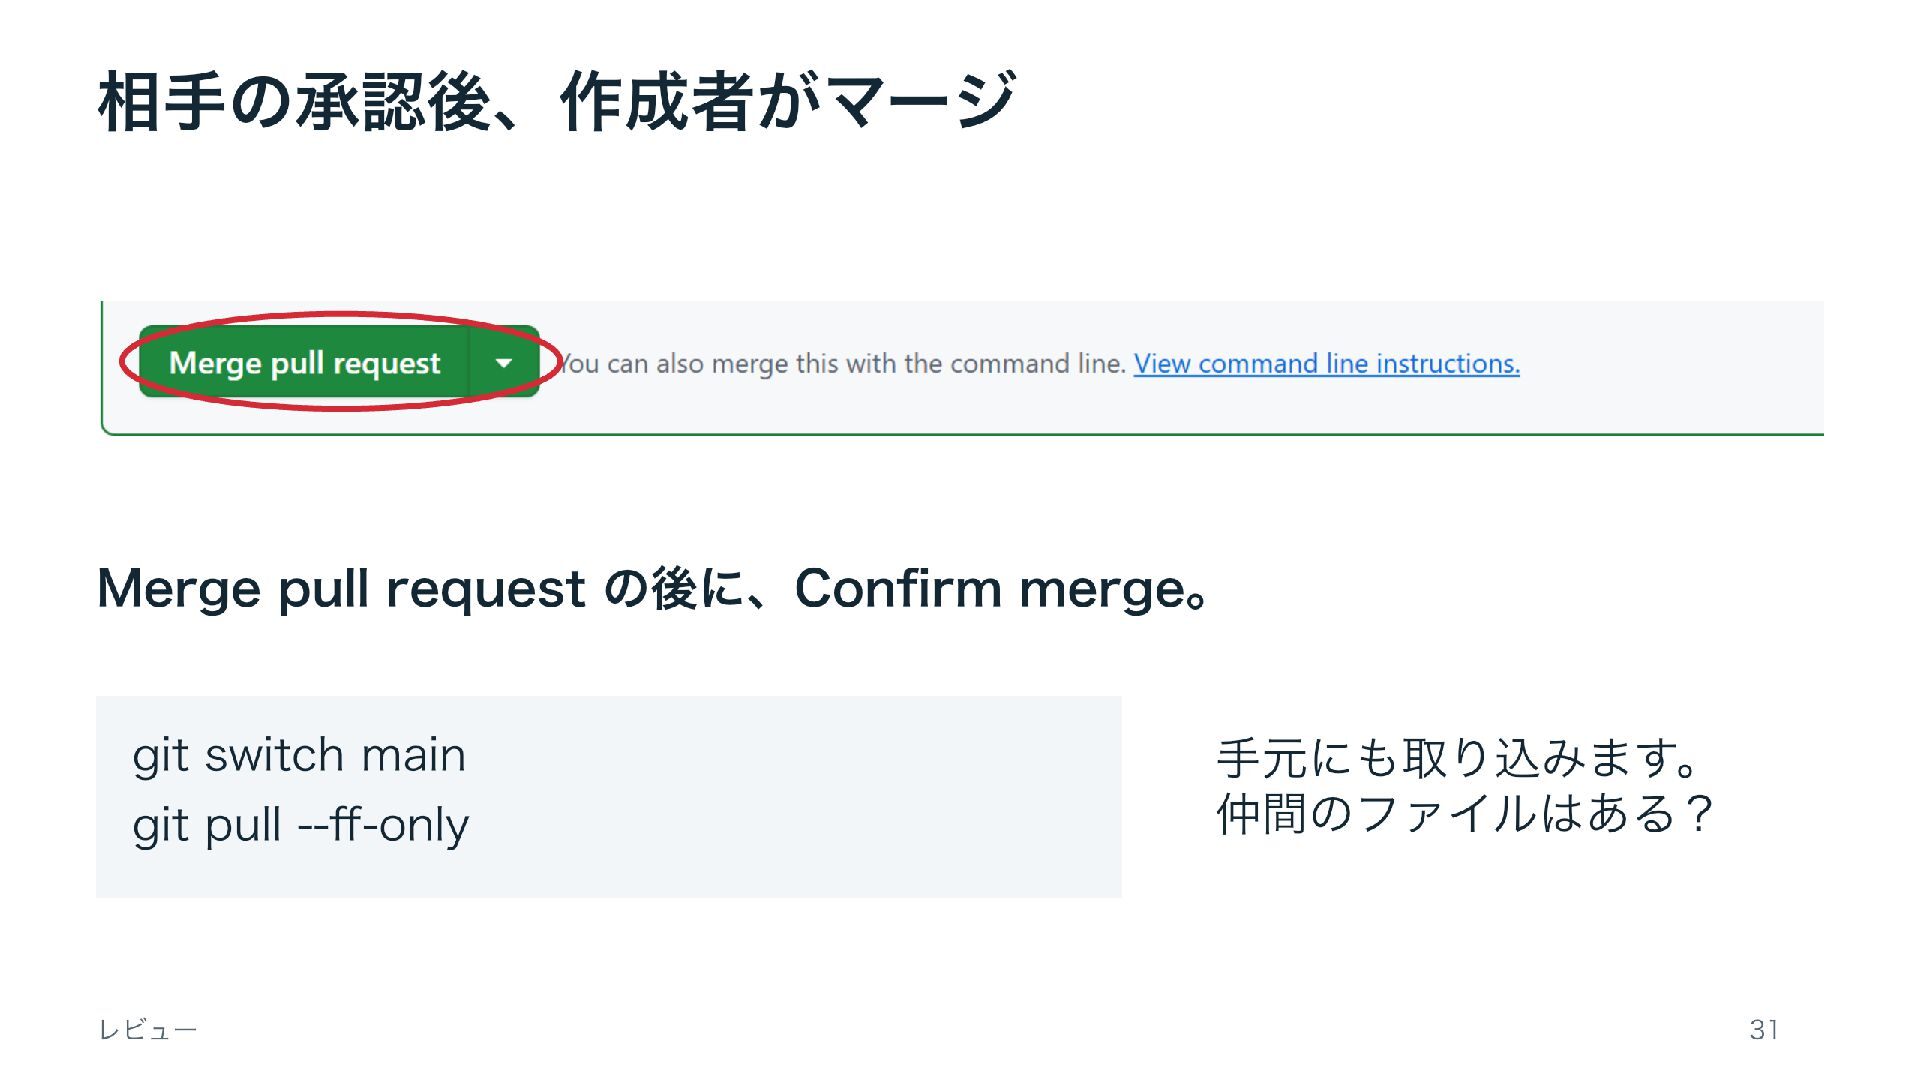Viewport: 1920px width, 1080px height.
Task: Select the slide number 31
Action: [1764, 1029]
